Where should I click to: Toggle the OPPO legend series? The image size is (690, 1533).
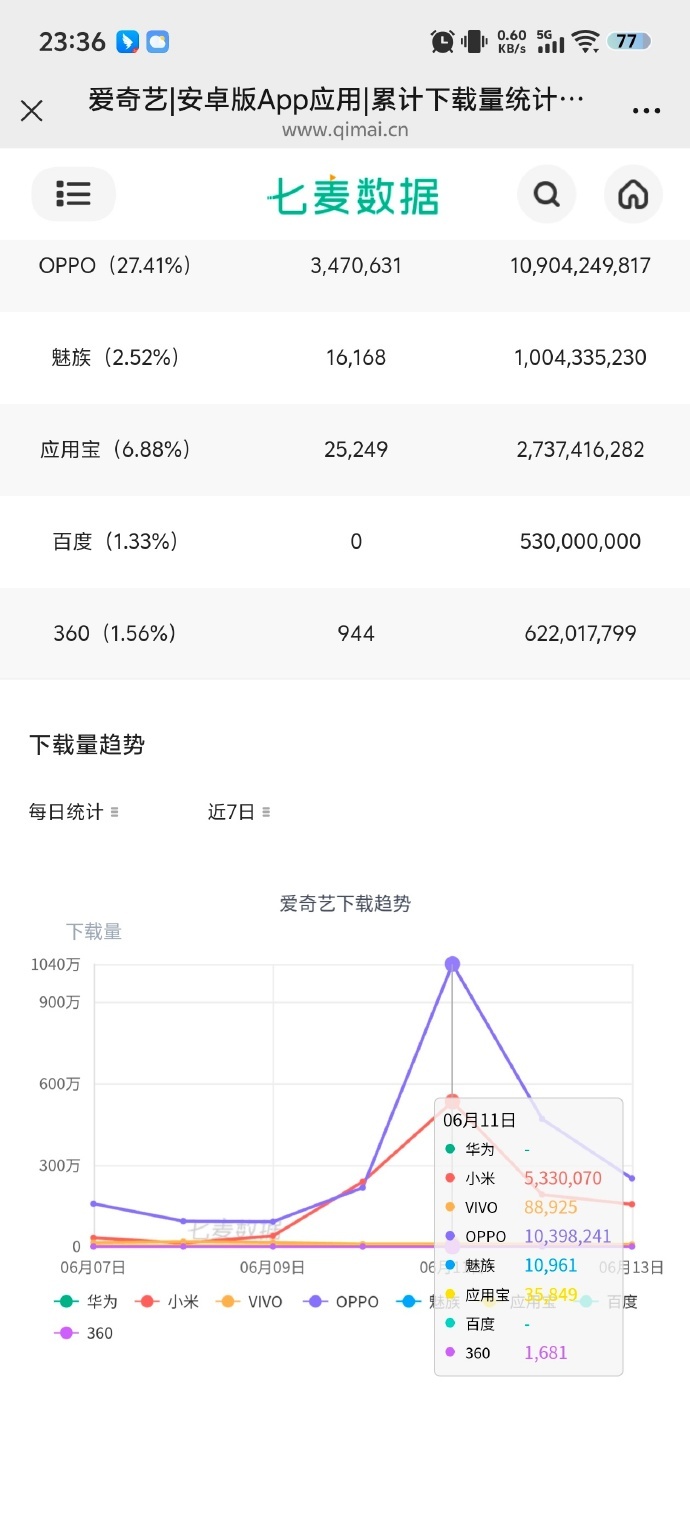(x=340, y=1301)
